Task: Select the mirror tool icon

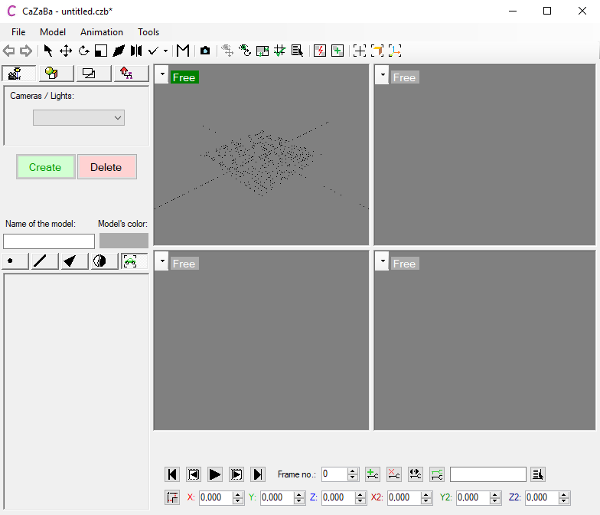Action: click(135, 50)
